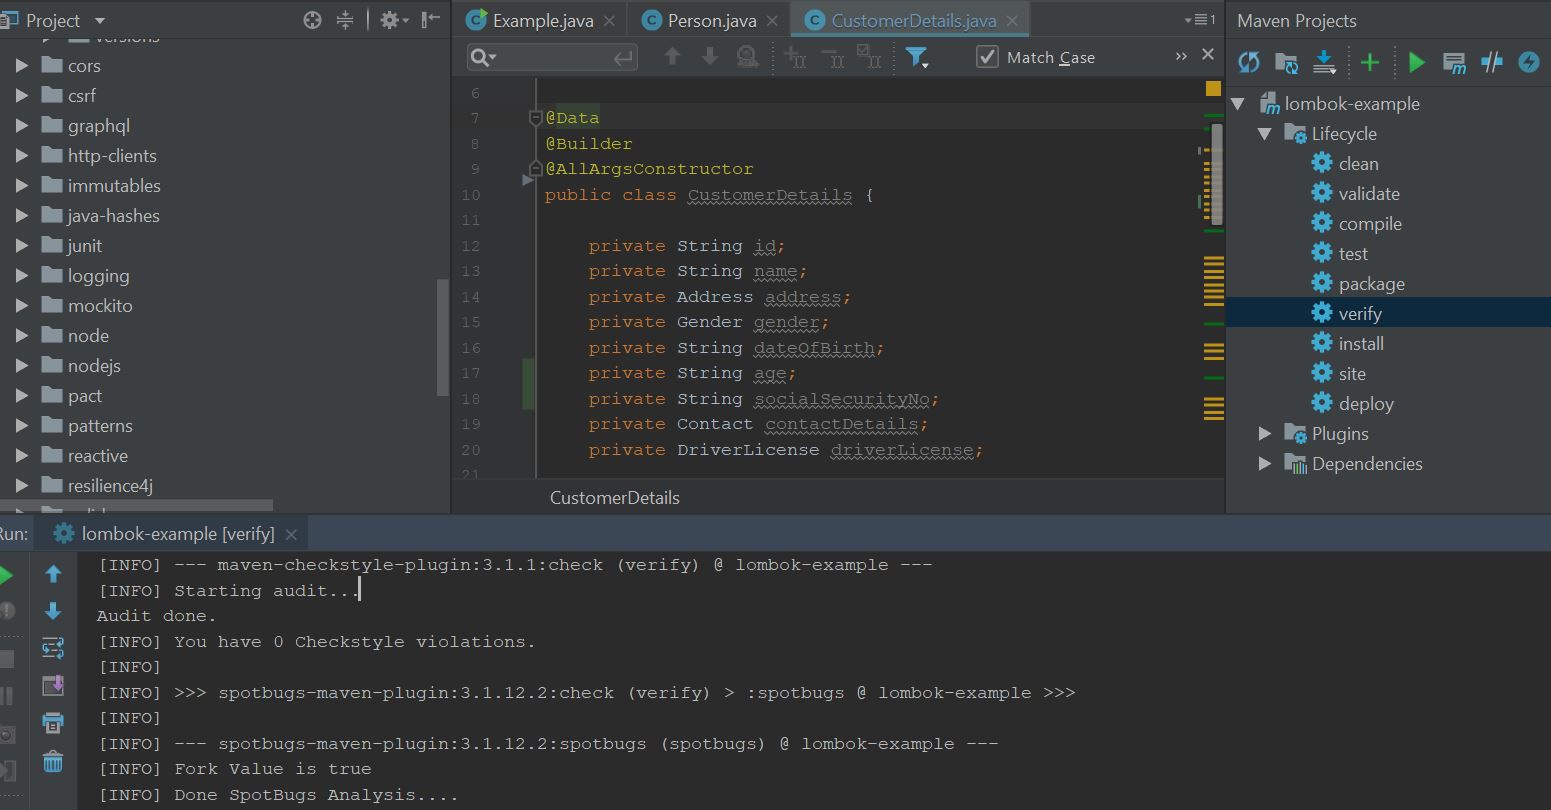Clear all Run console output
Viewport: 1551px width, 810px height.
click(x=53, y=761)
